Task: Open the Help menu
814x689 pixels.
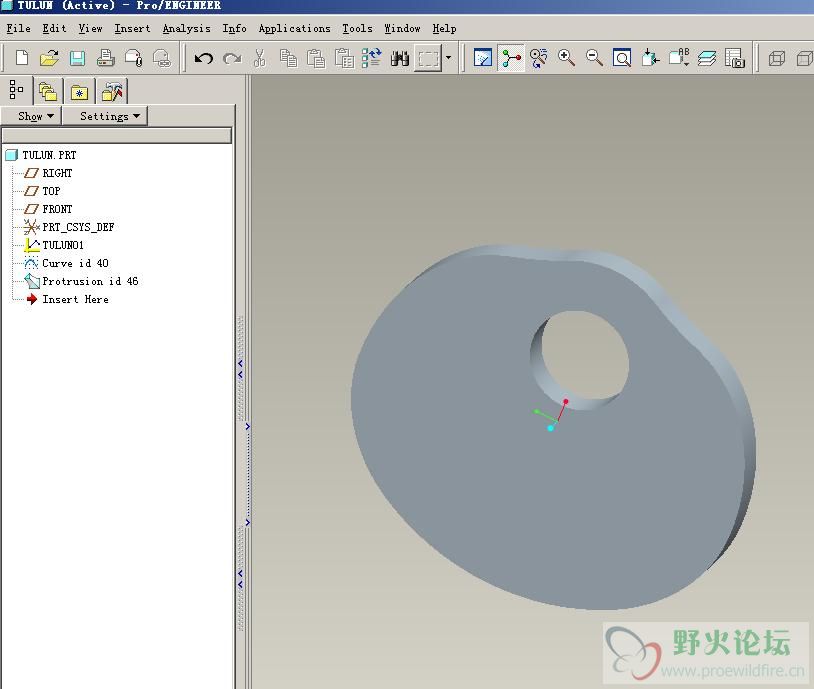Action: coord(444,29)
